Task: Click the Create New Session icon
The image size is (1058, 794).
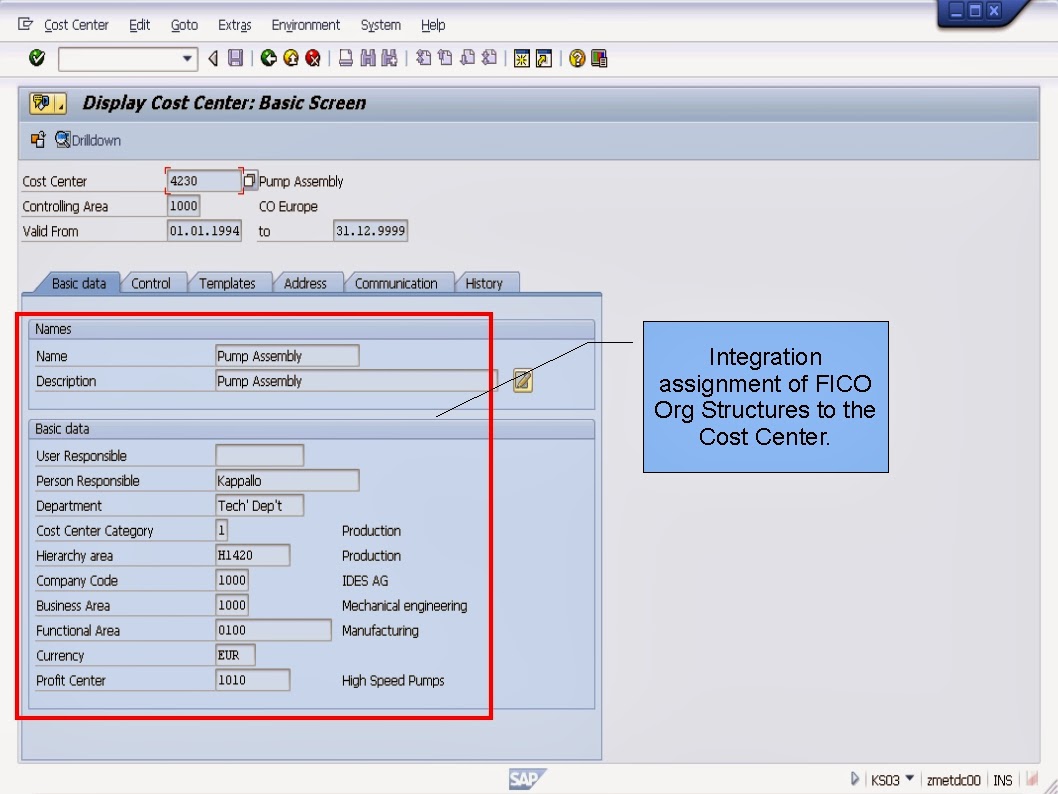Action: (522, 59)
